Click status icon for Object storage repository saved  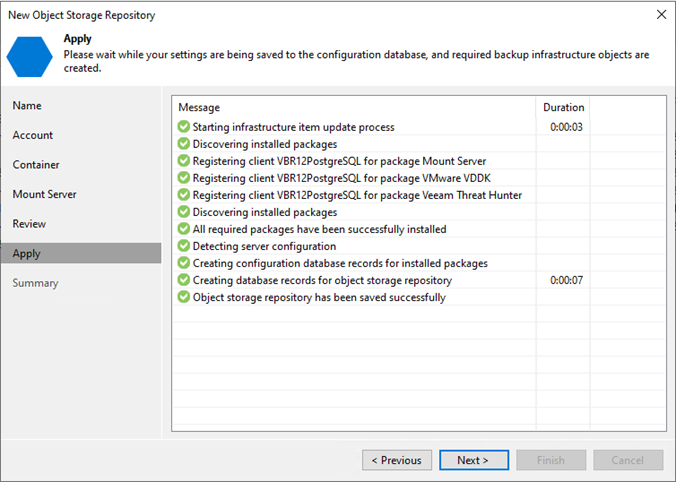(x=184, y=297)
